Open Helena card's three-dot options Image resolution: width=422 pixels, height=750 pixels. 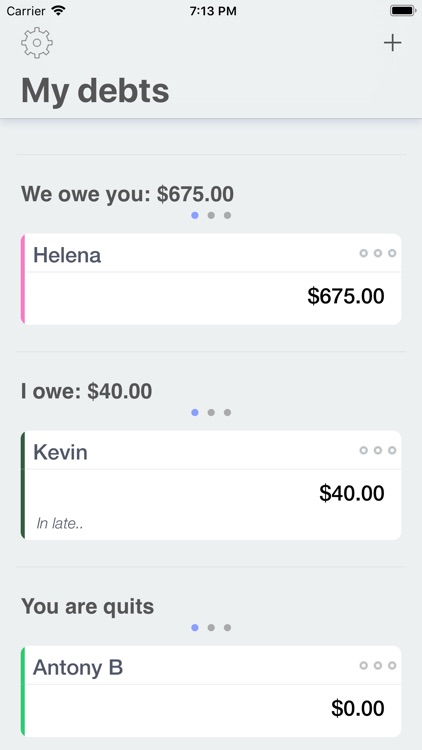378,253
